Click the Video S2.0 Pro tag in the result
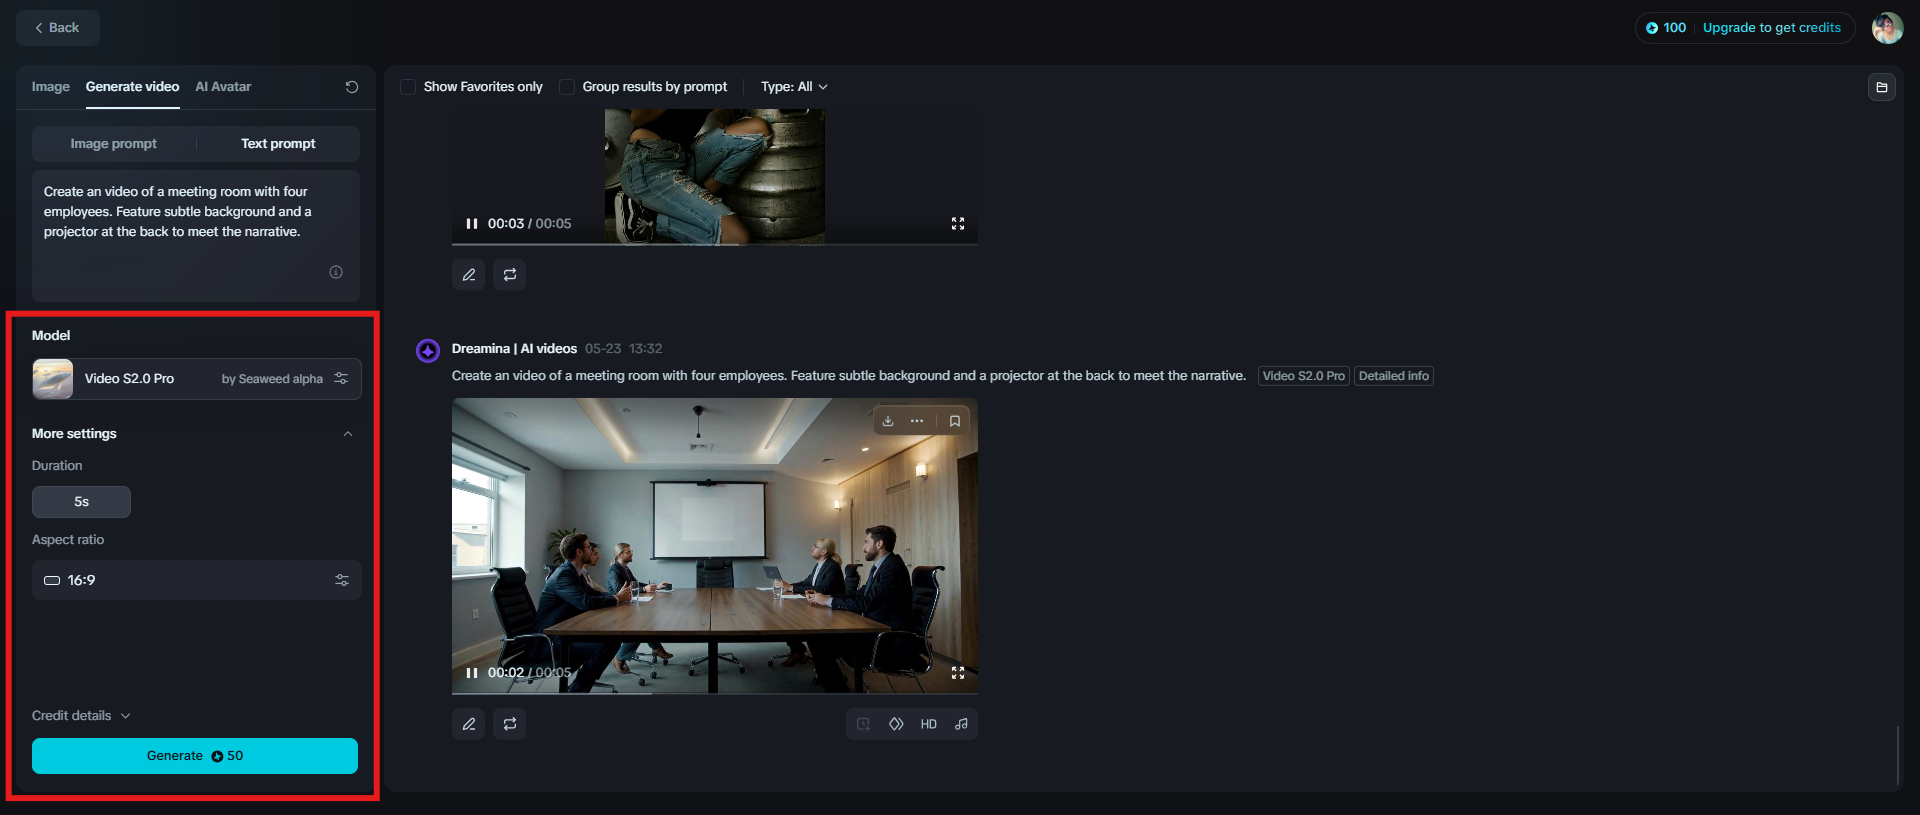The width and height of the screenshot is (1920, 815). pos(1303,376)
